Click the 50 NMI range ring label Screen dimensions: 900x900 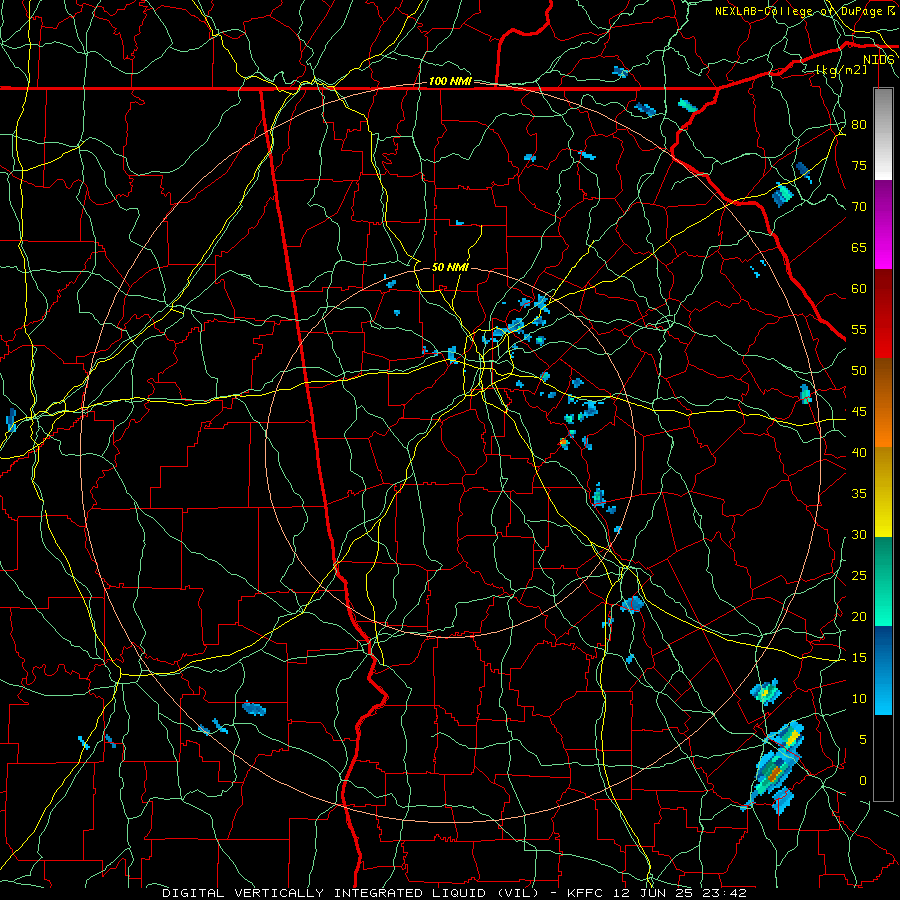450,267
